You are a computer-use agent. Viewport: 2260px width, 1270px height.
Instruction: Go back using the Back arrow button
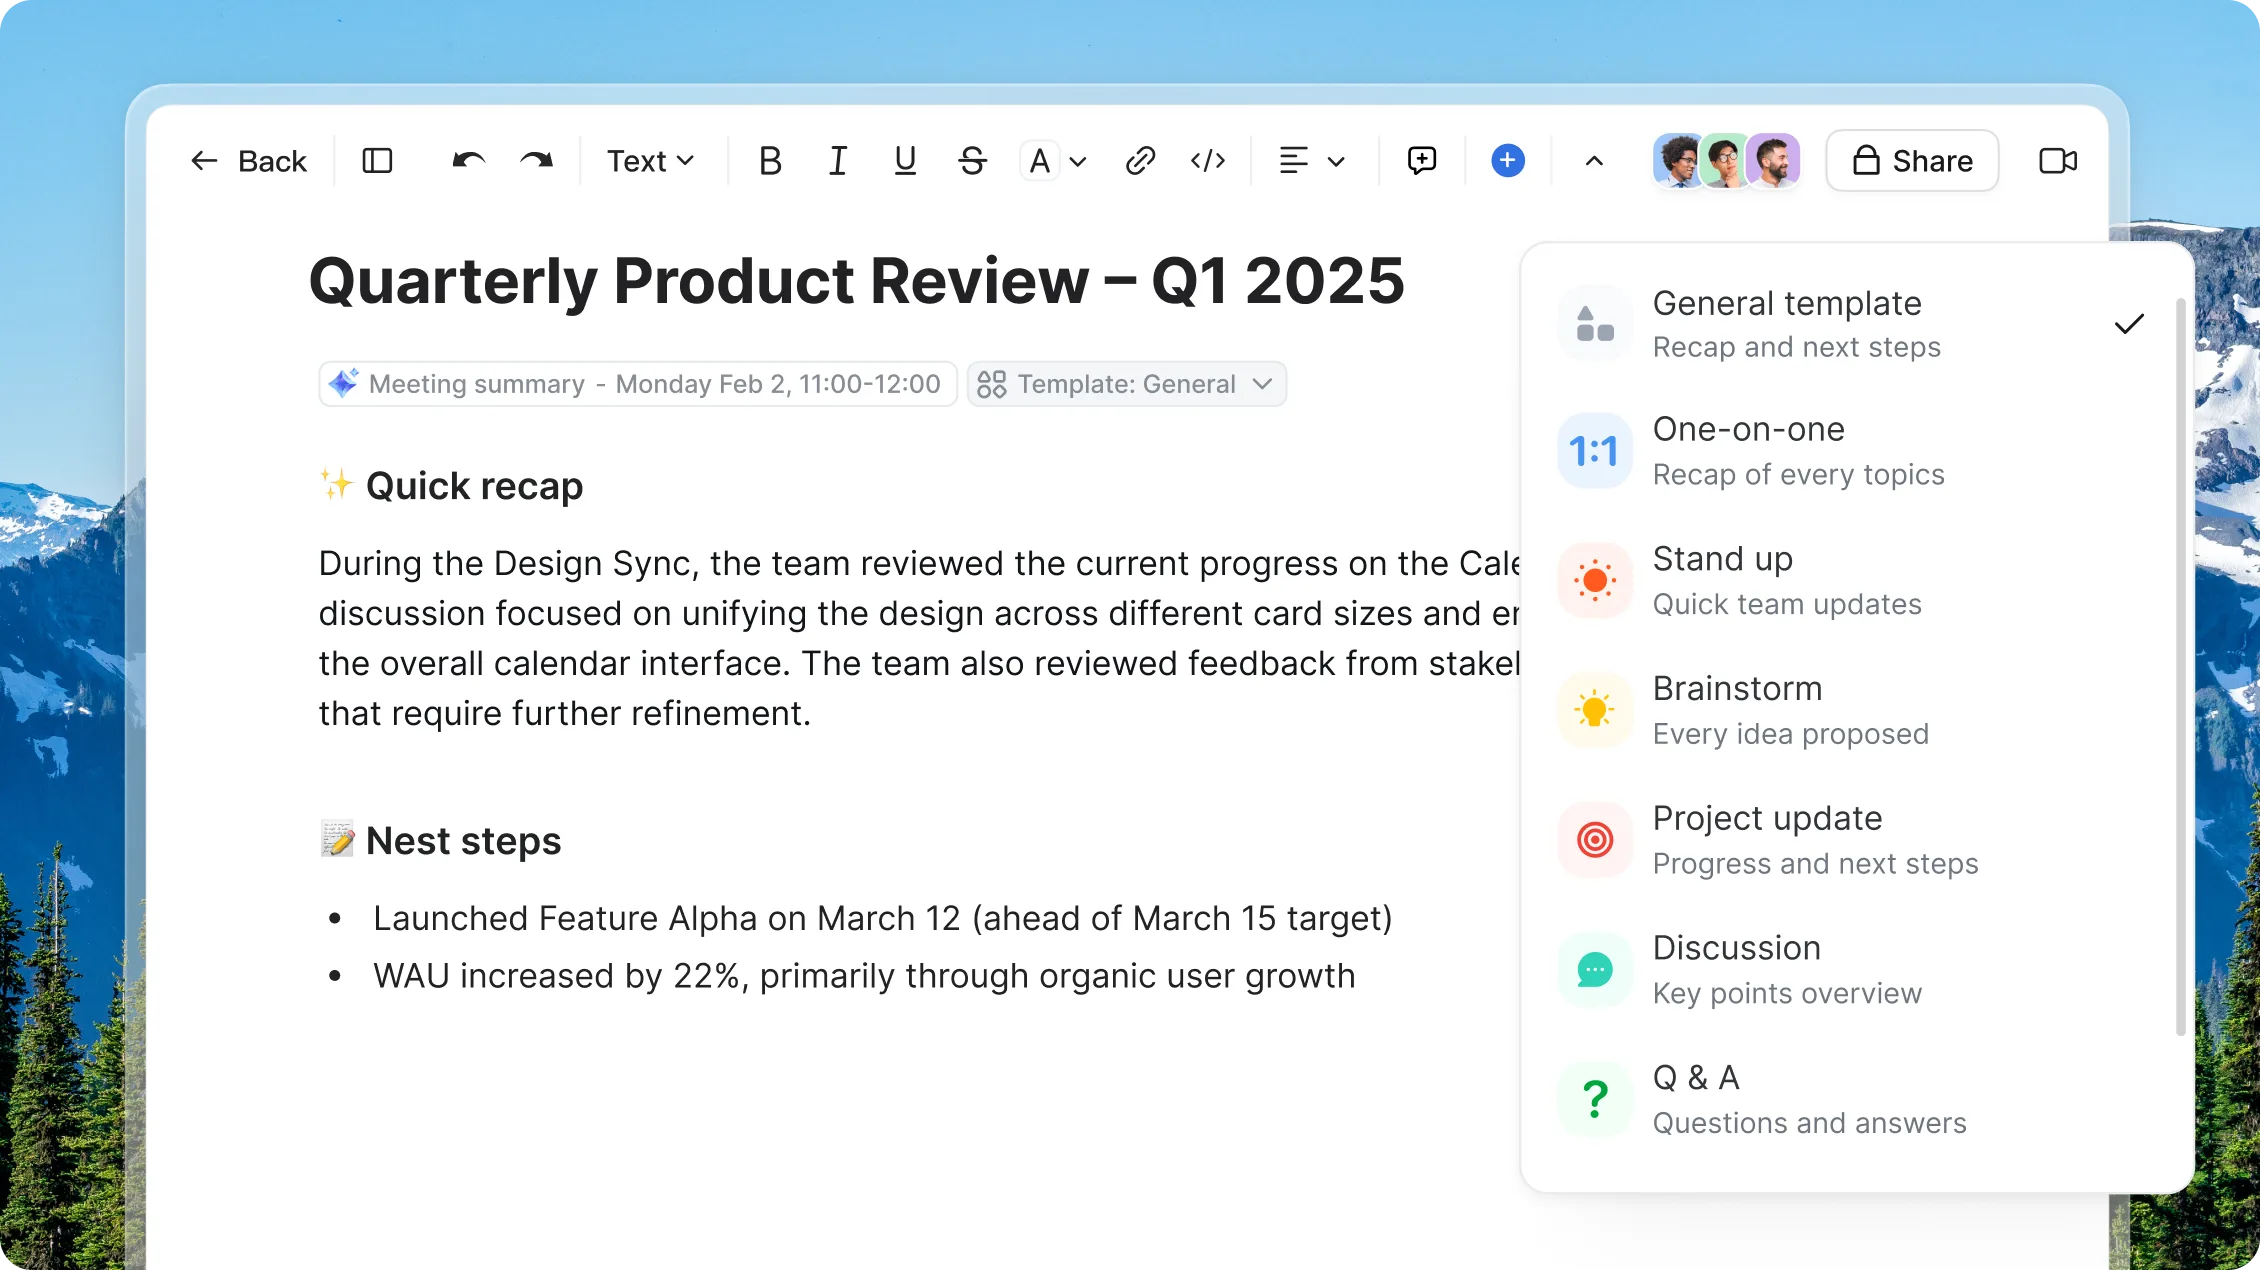pos(248,161)
